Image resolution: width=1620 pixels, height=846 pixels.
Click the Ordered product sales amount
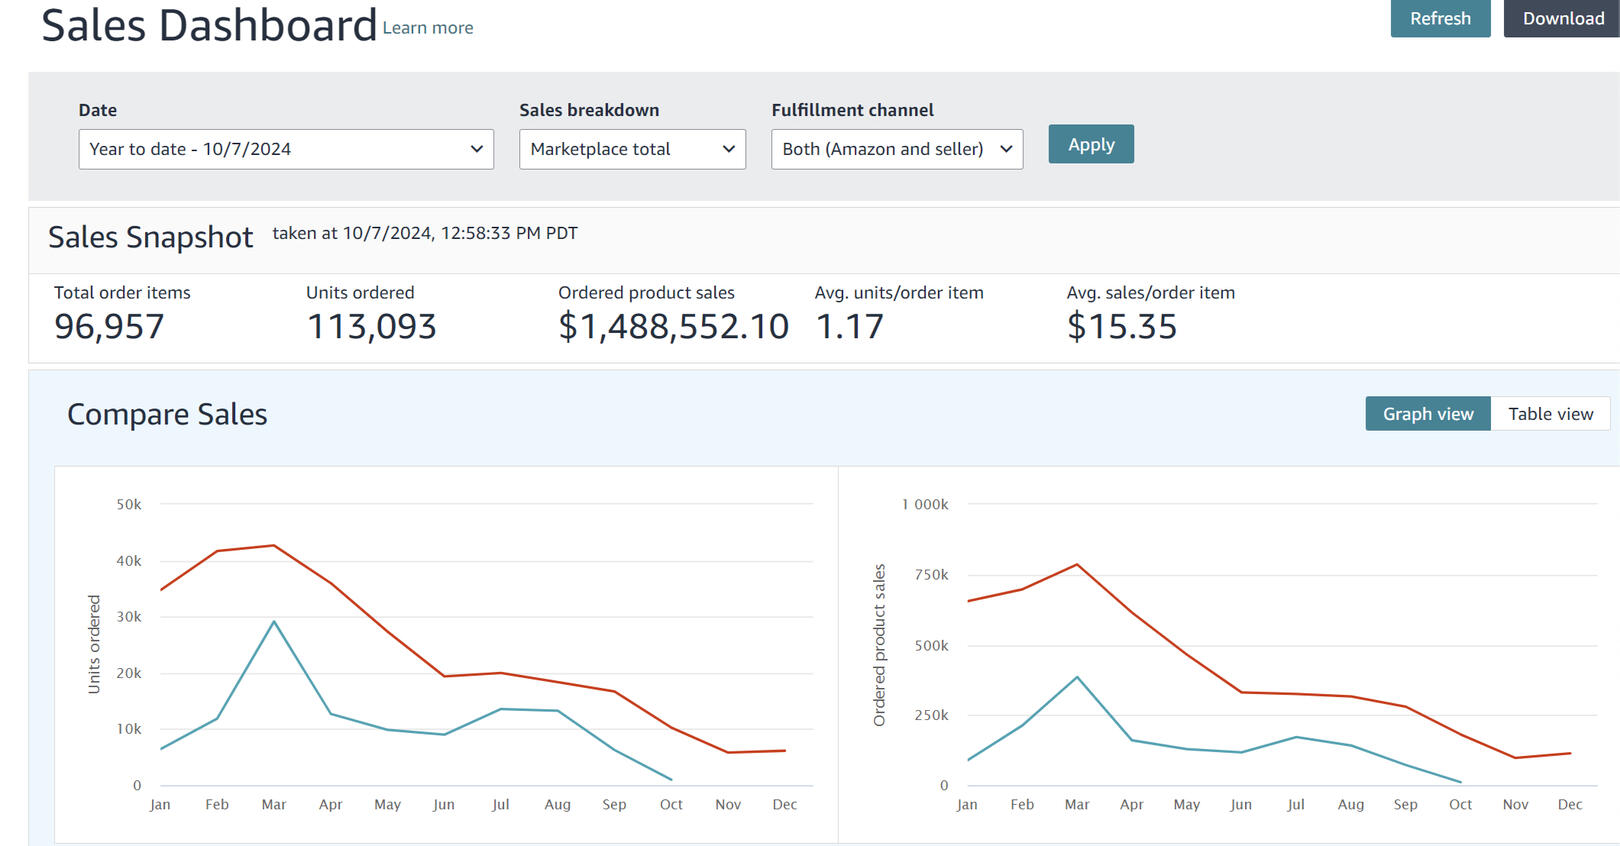pyautogui.click(x=673, y=327)
